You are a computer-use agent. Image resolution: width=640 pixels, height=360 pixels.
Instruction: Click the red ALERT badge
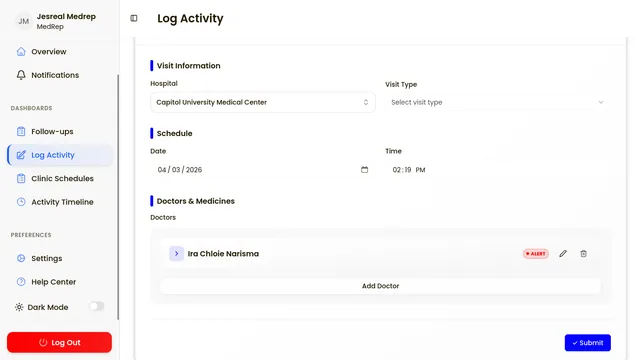[536, 254]
